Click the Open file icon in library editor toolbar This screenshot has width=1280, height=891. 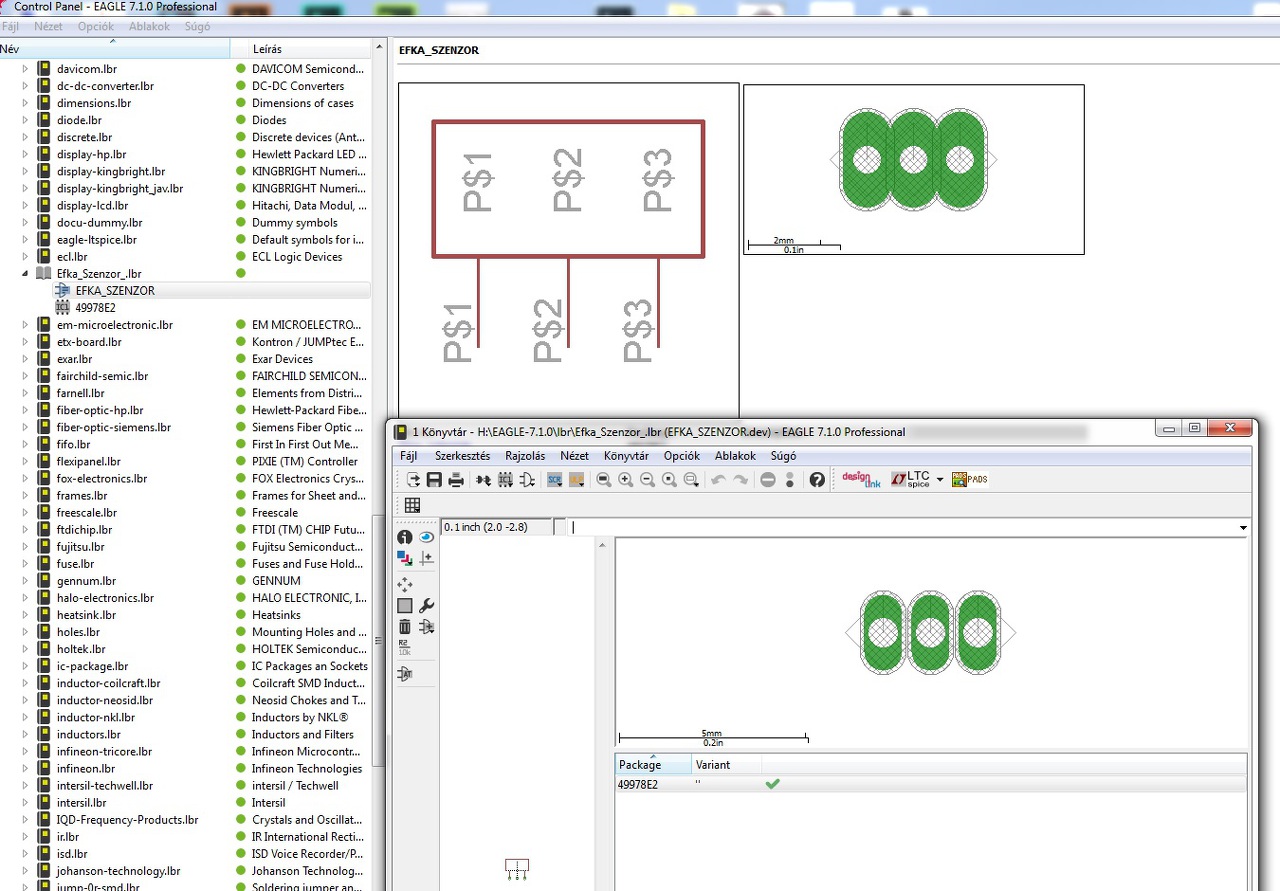pos(413,480)
